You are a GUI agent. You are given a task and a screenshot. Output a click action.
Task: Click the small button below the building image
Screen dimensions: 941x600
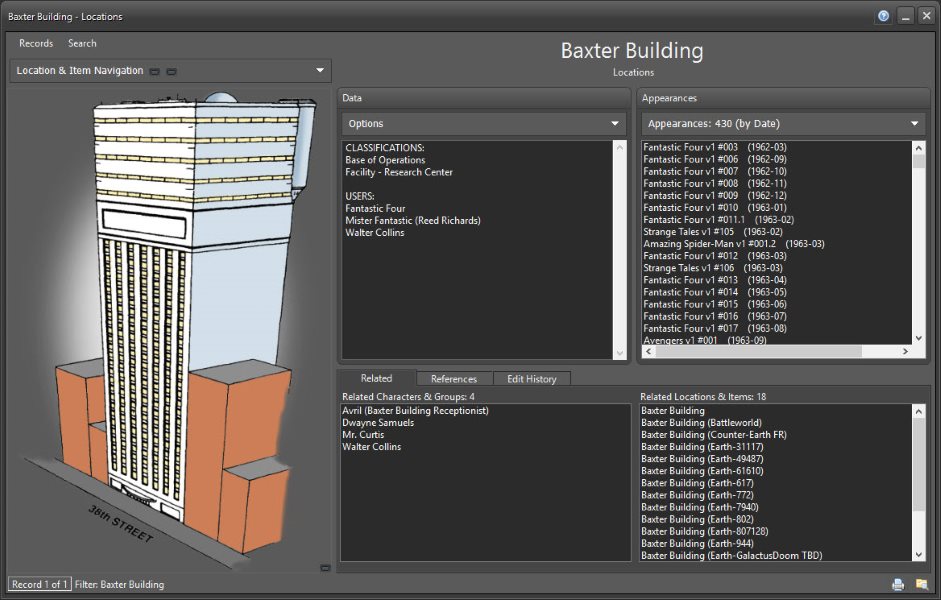click(325, 568)
